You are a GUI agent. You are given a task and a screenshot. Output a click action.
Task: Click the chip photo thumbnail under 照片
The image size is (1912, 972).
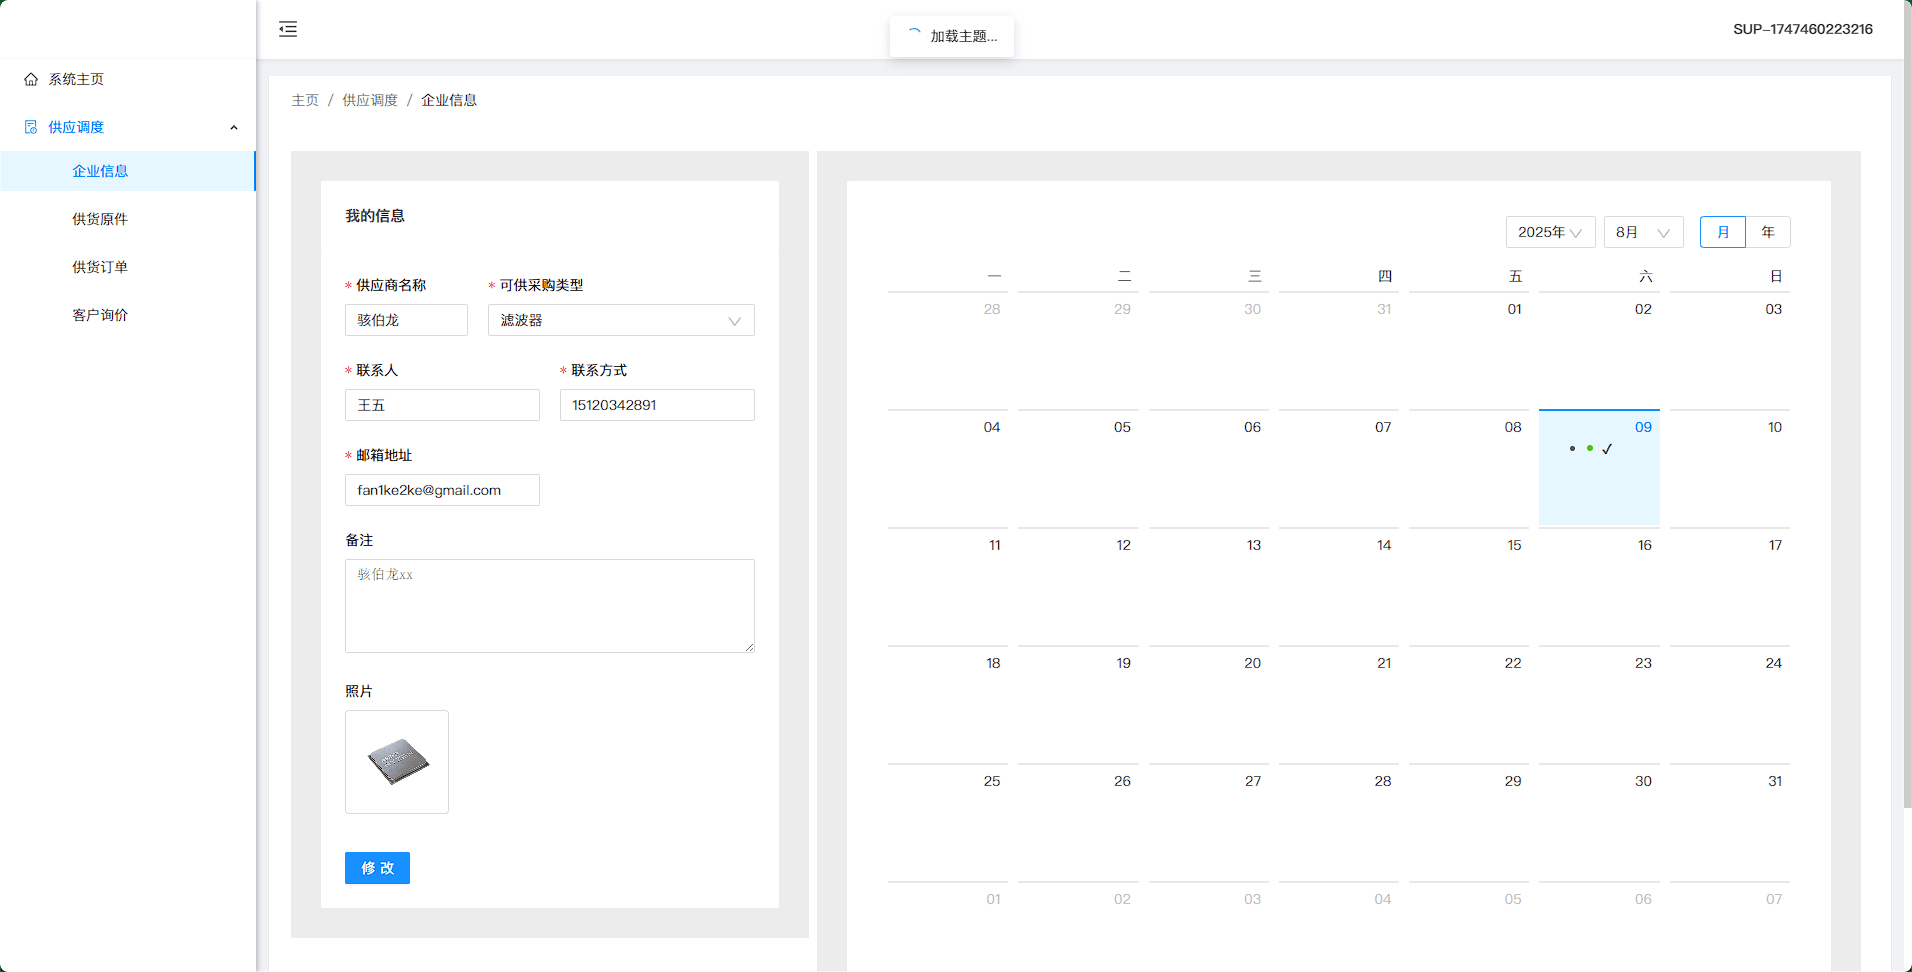397,762
